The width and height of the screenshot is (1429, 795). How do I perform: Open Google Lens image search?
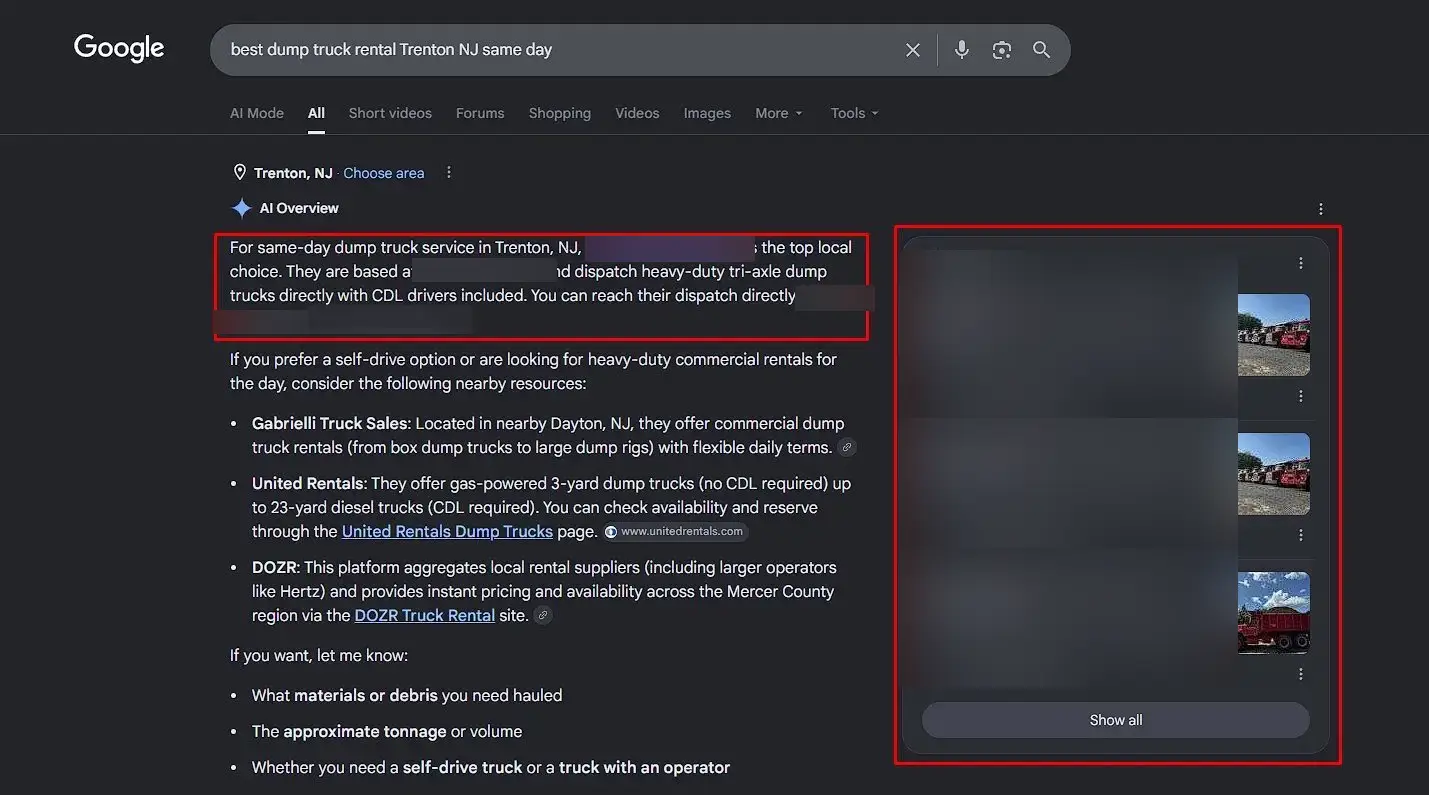tap(1002, 50)
